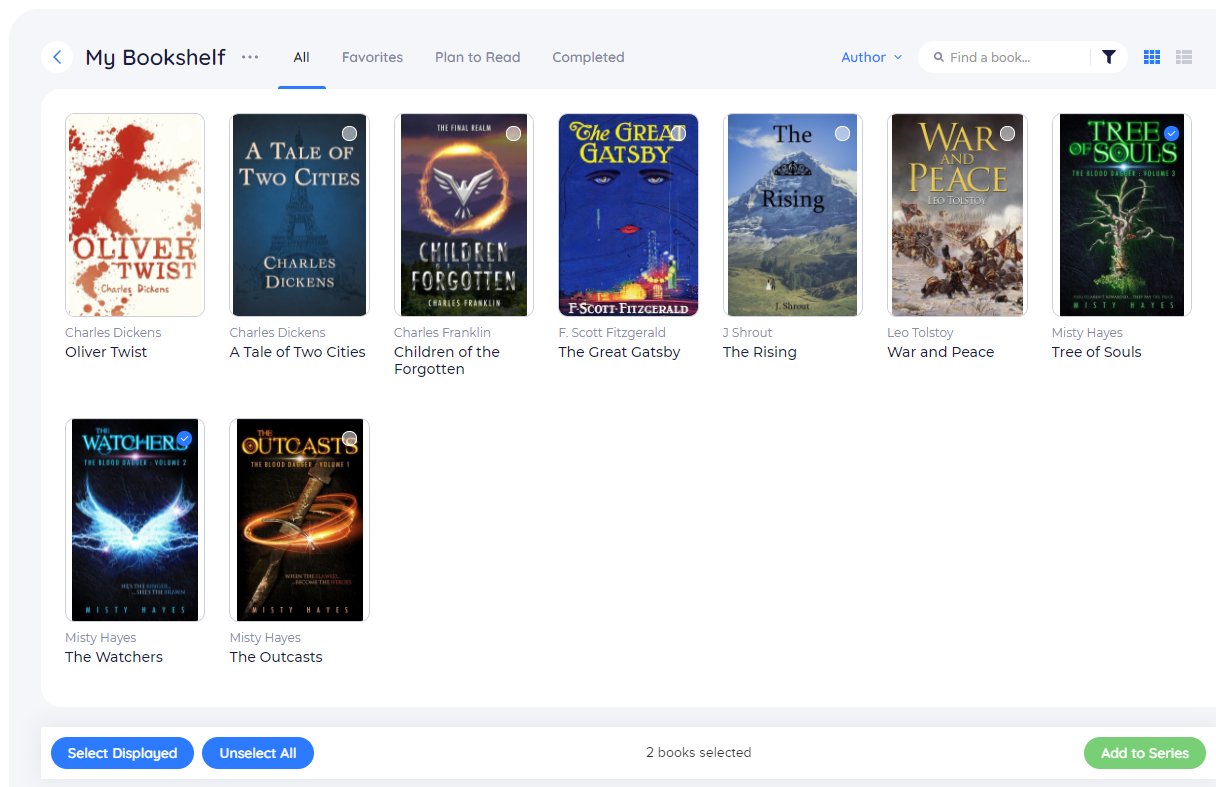Open the Children of the Forgotten cover

(x=464, y=215)
